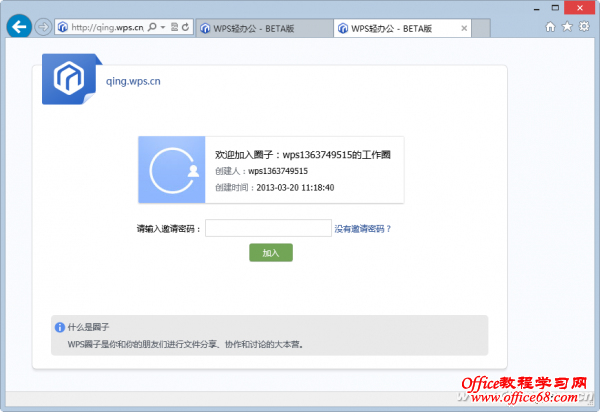Click the search magnifier in the address bar
The image size is (600, 412).
[152, 27]
